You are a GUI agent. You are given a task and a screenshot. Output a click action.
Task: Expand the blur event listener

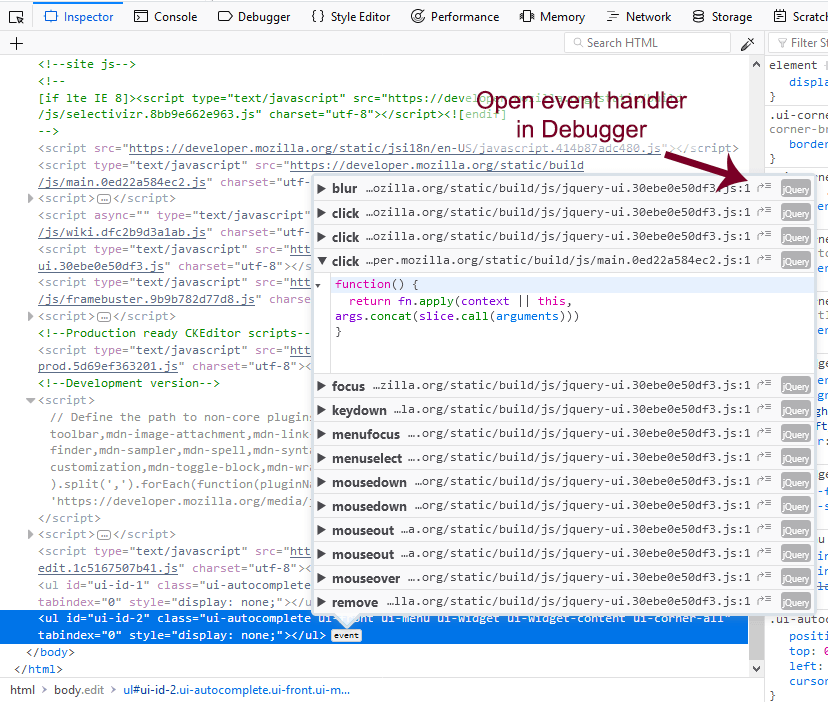(322, 188)
